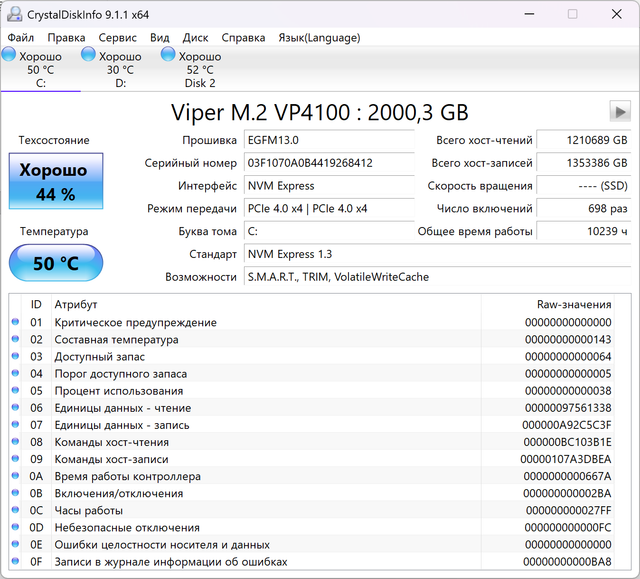Click the blue status orb for disk C:

9,54
